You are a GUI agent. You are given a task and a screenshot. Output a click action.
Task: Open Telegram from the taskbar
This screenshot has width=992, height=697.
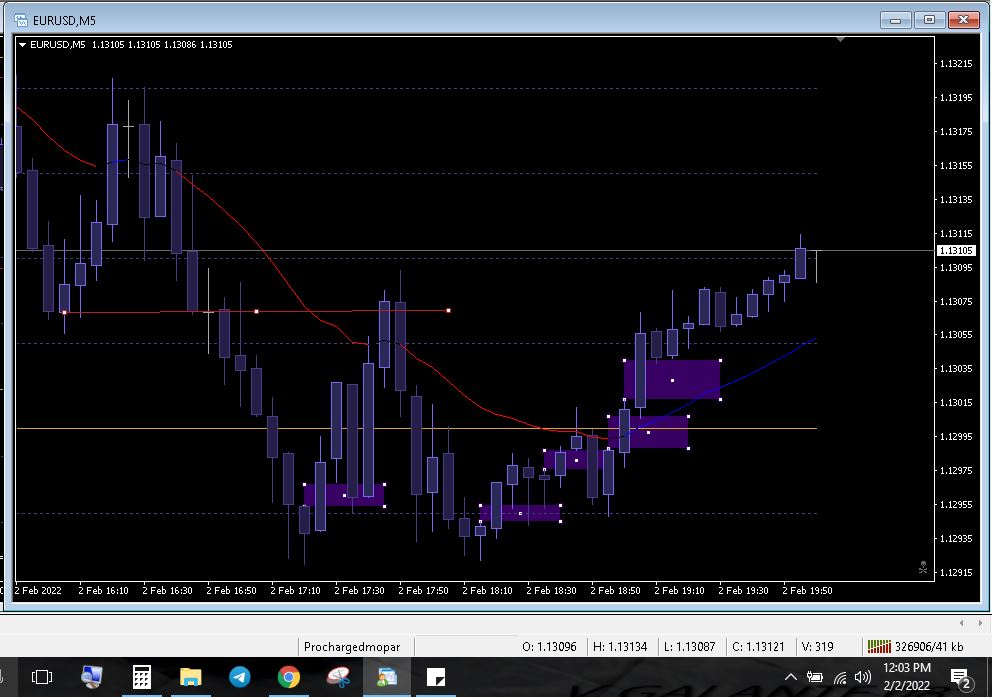[x=240, y=677]
